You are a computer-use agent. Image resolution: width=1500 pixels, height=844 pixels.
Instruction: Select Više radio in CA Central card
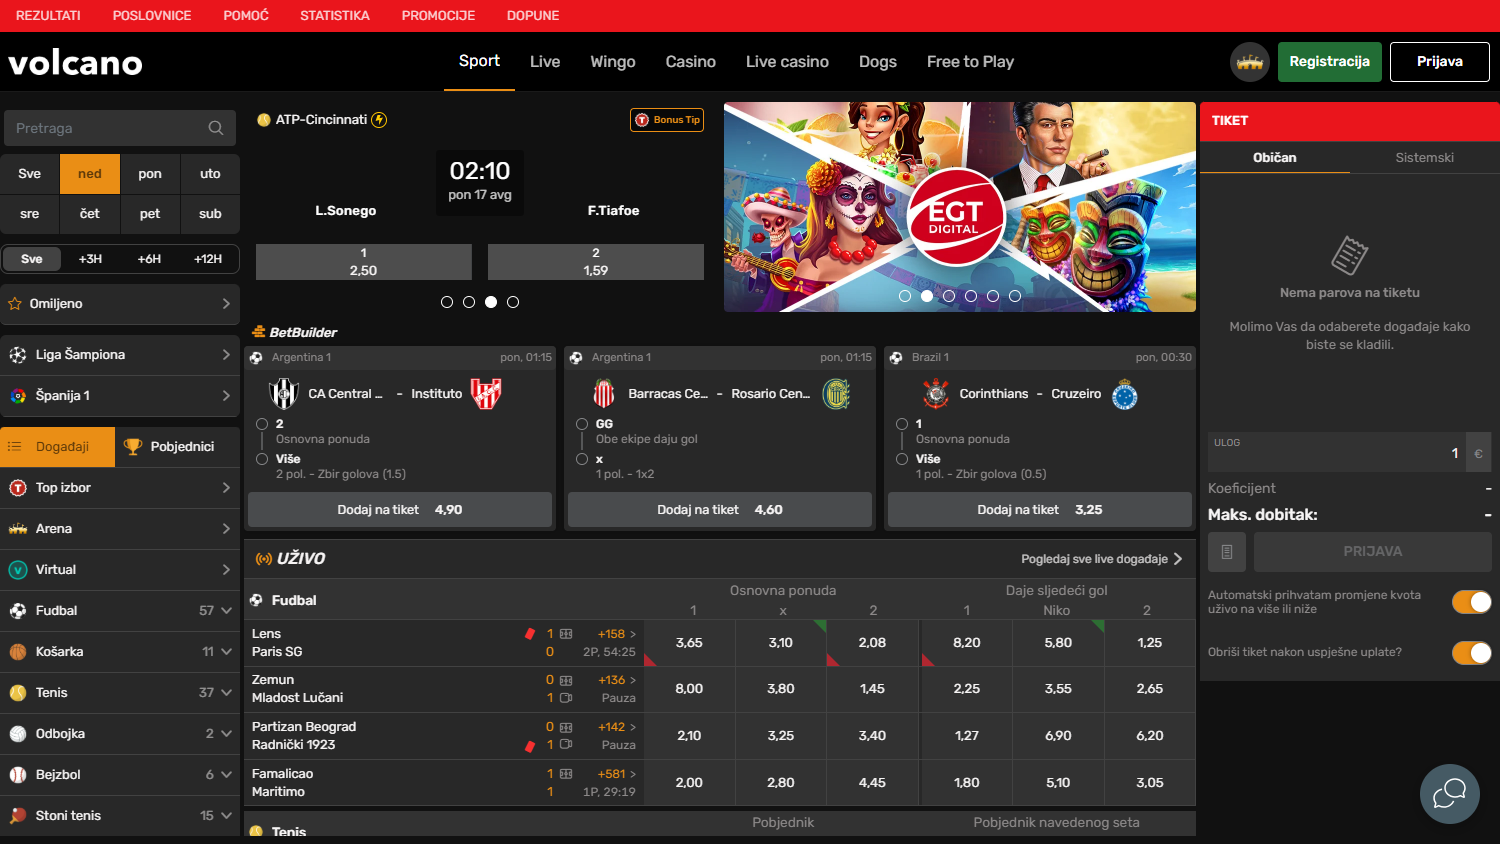pyautogui.click(x=262, y=459)
